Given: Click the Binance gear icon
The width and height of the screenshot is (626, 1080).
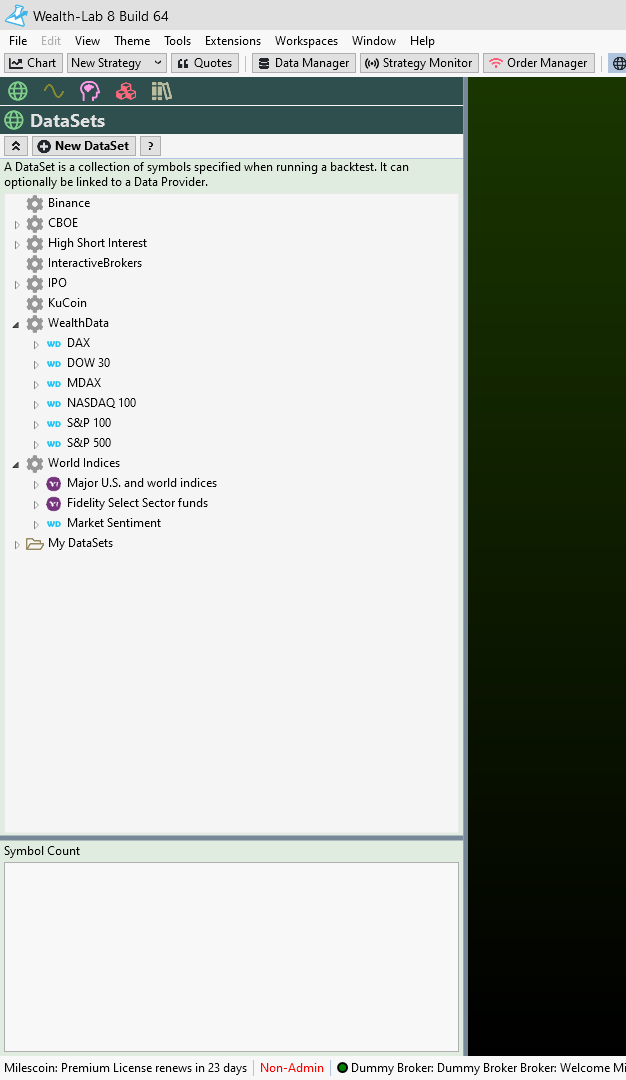Looking at the screenshot, I should click(35, 203).
